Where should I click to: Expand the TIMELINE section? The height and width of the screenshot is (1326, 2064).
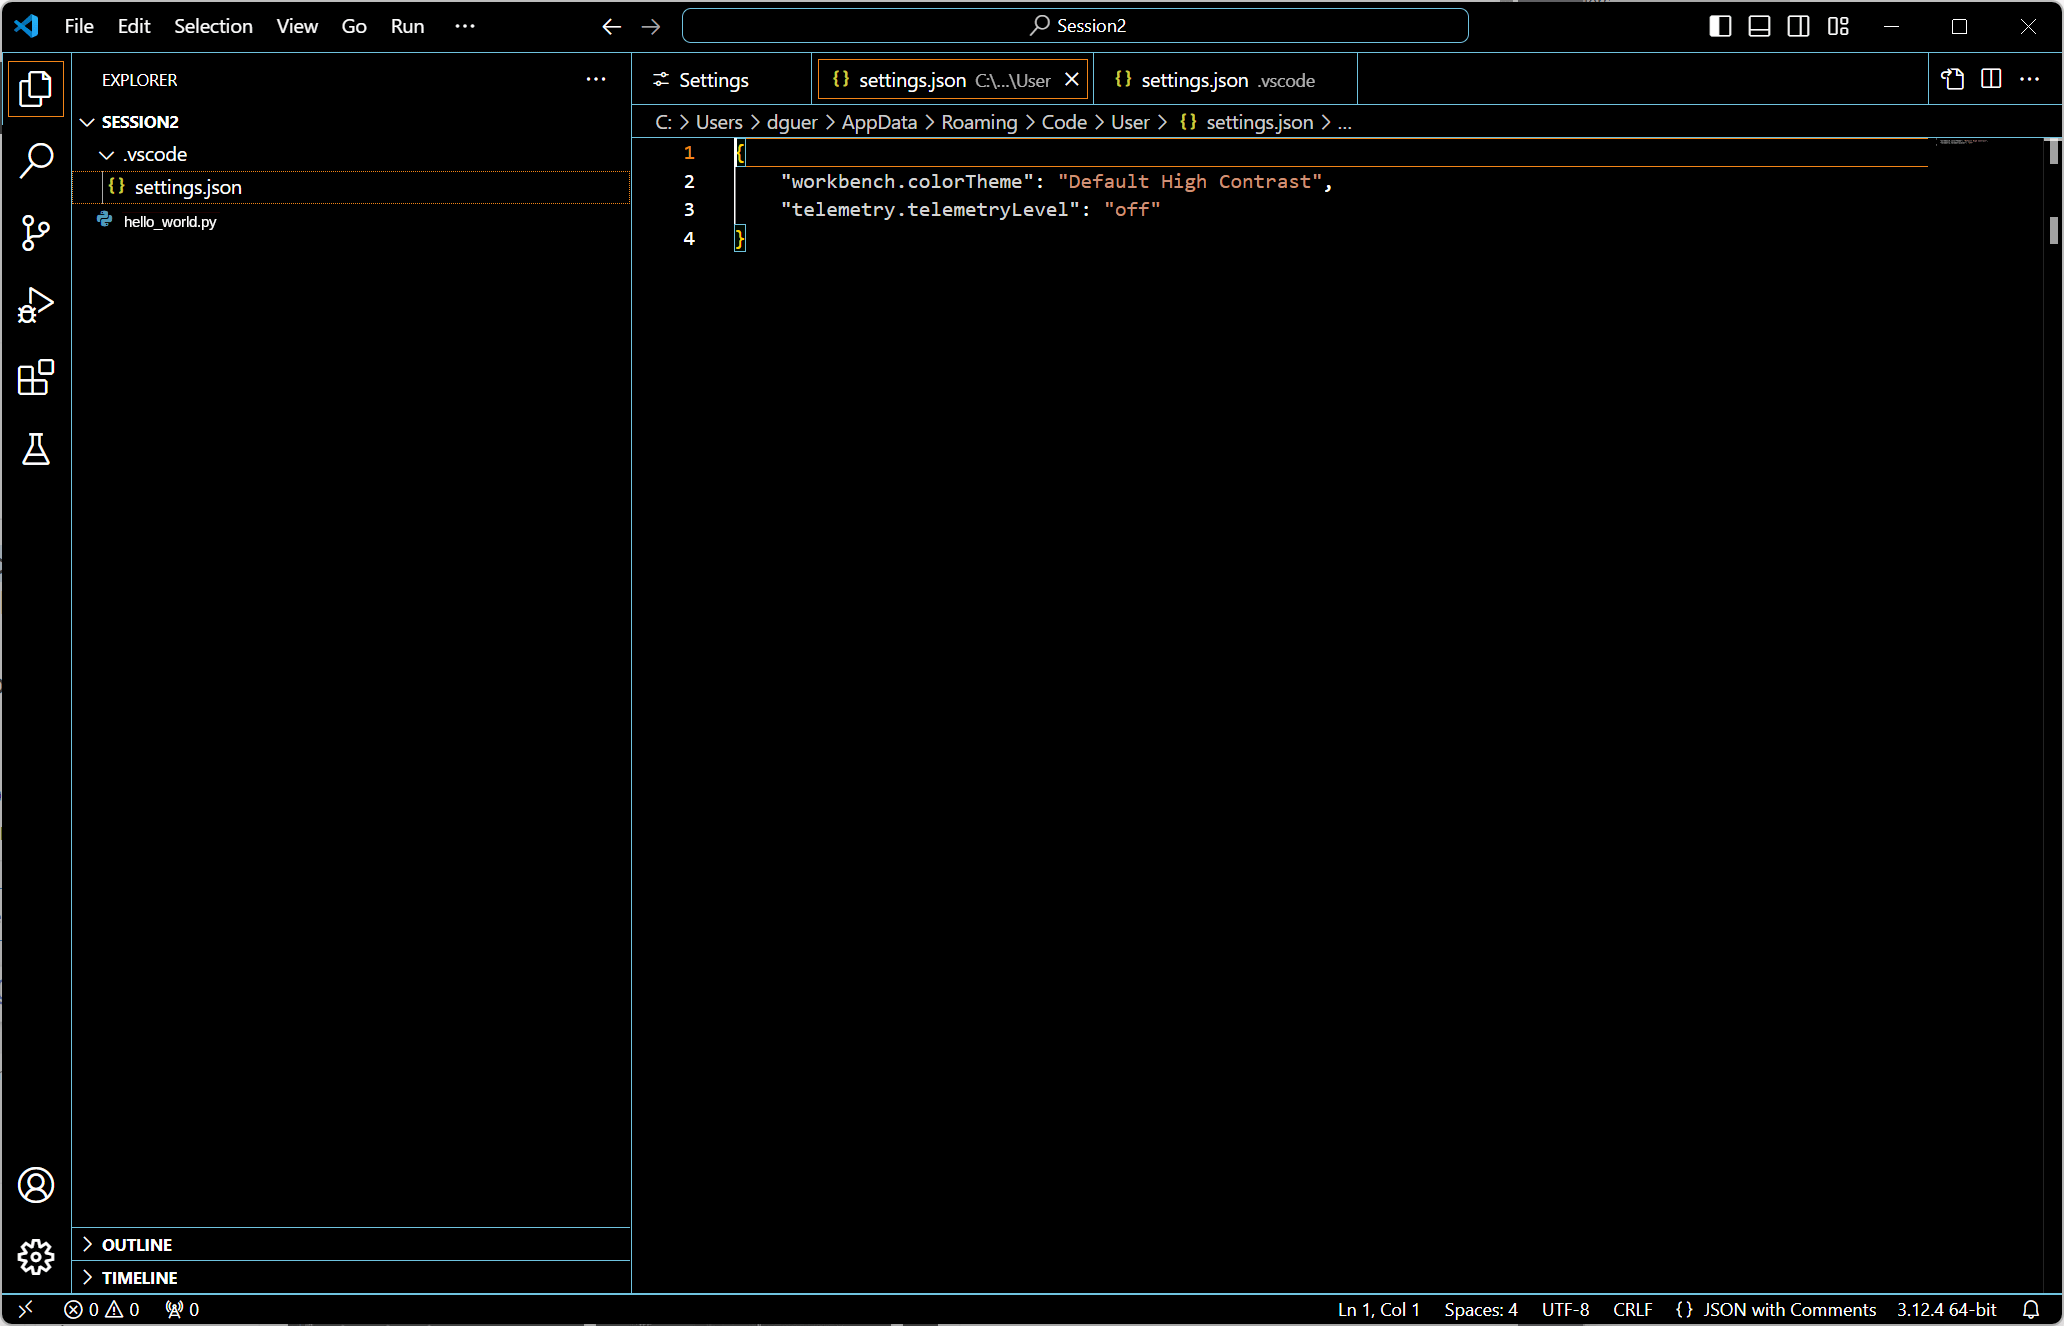139,1278
